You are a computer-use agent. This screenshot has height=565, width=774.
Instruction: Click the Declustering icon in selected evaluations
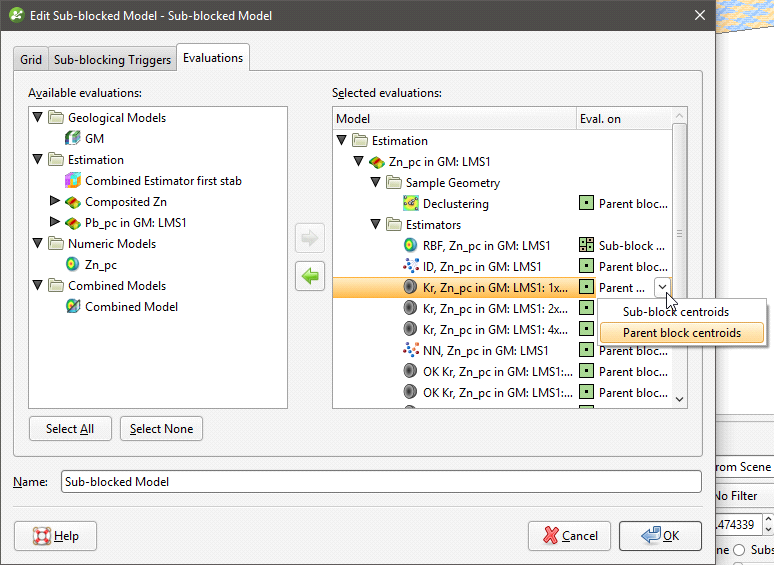[x=410, y=203]
